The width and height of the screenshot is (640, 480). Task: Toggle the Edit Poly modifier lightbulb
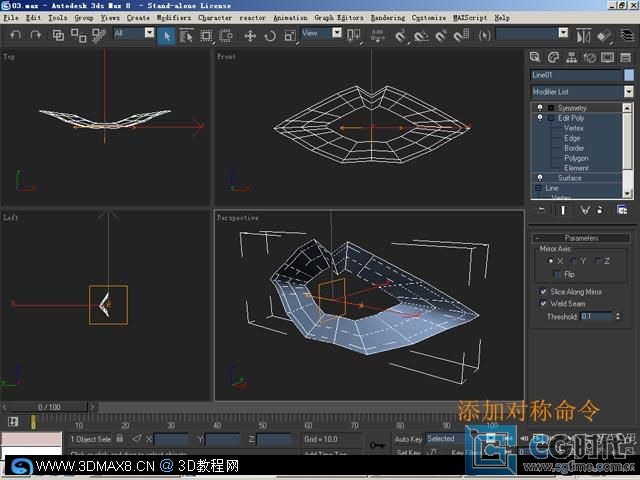coord(540,118)
